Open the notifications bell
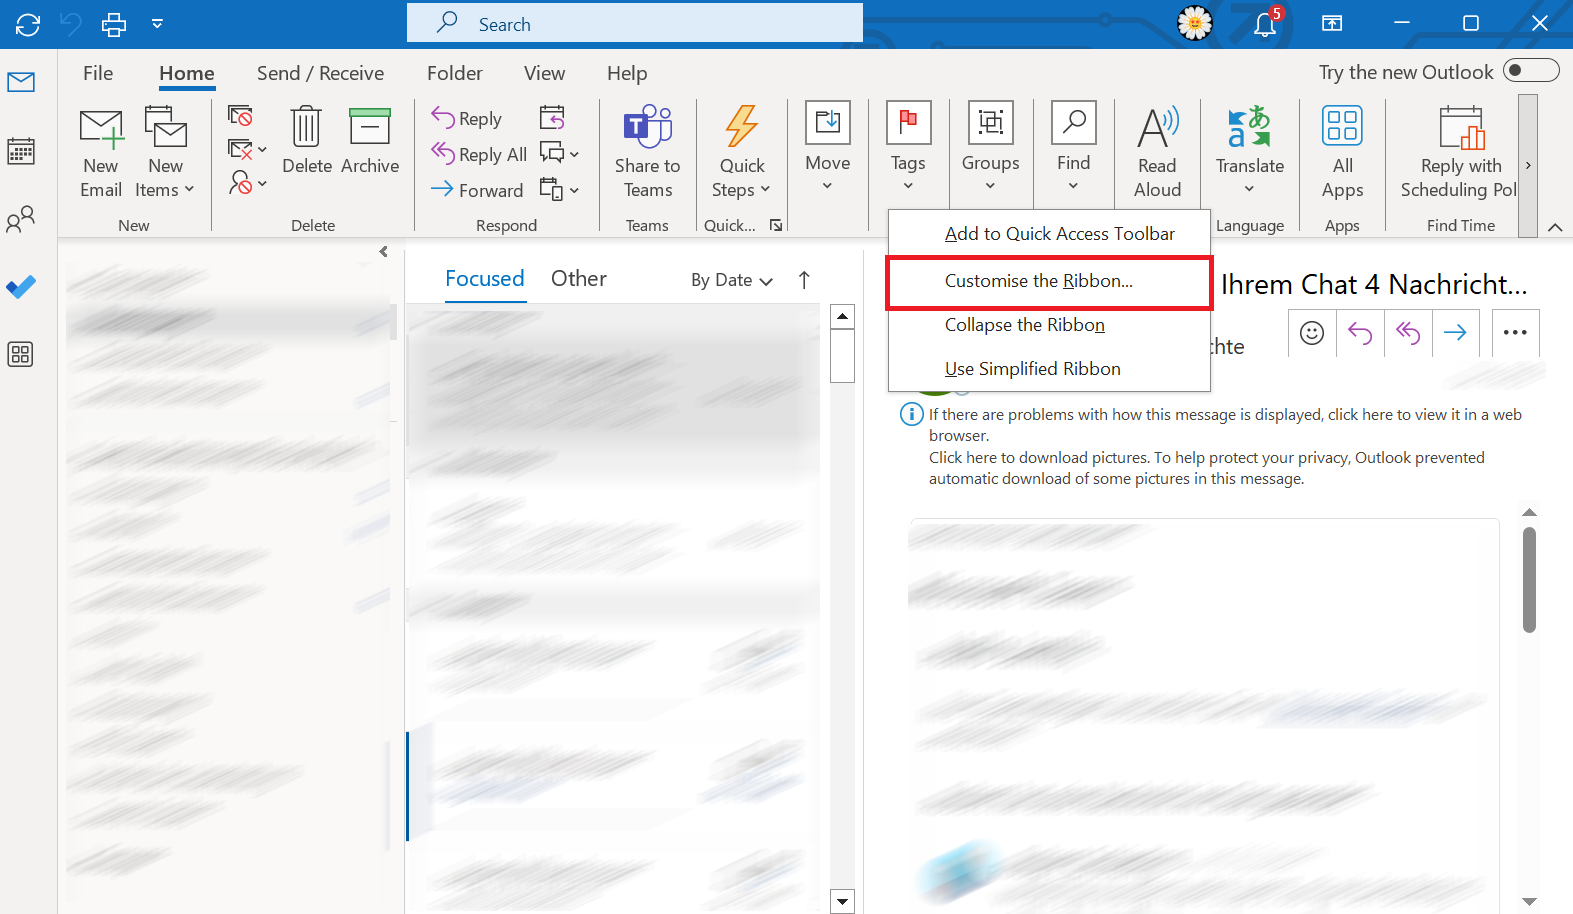Screen dimensions: 1573x914 [1265, 23]
